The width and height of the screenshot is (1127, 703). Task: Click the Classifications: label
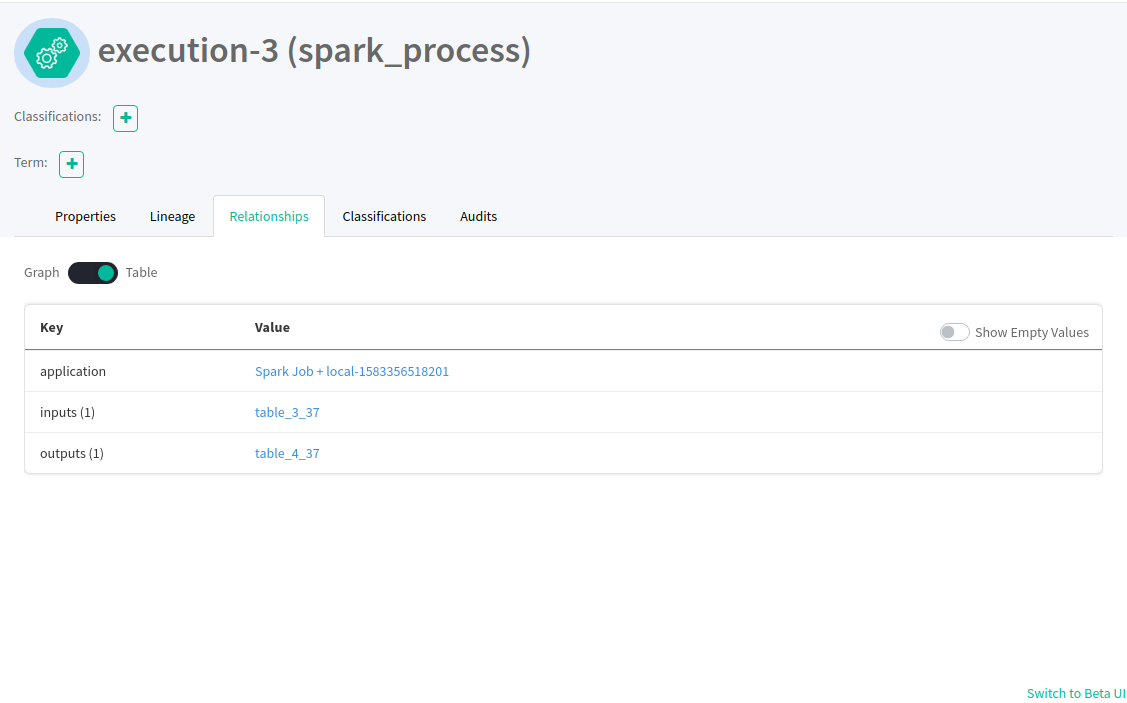point(58,116)
